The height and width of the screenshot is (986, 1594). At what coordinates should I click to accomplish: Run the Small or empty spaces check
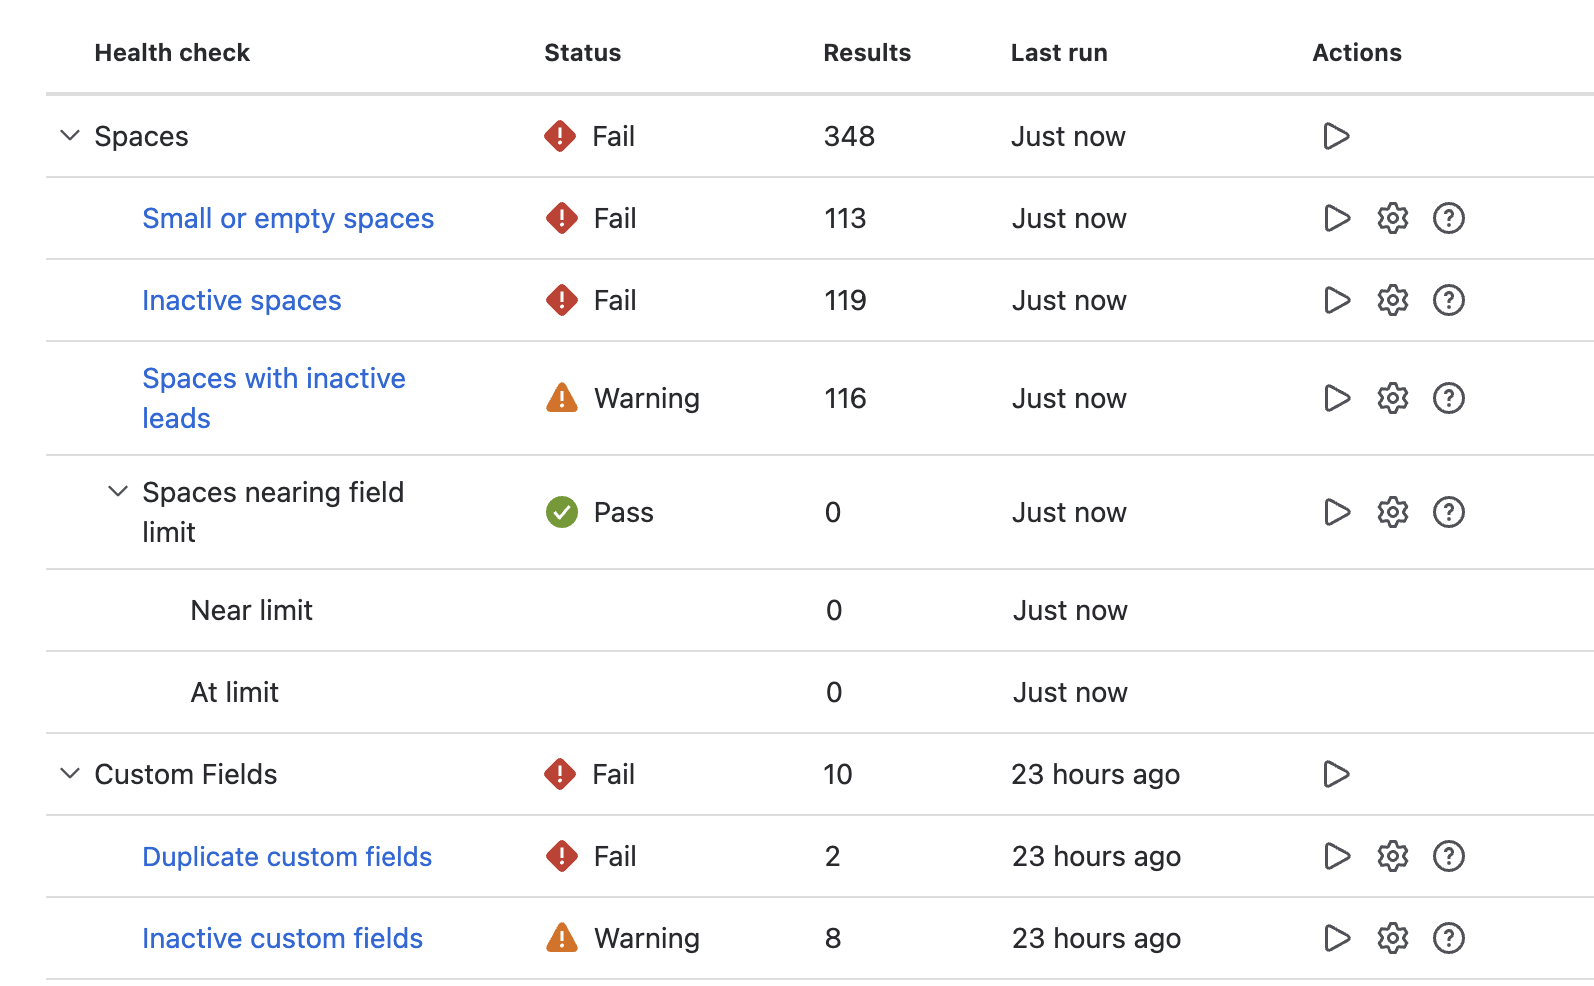pos(1337,218)
